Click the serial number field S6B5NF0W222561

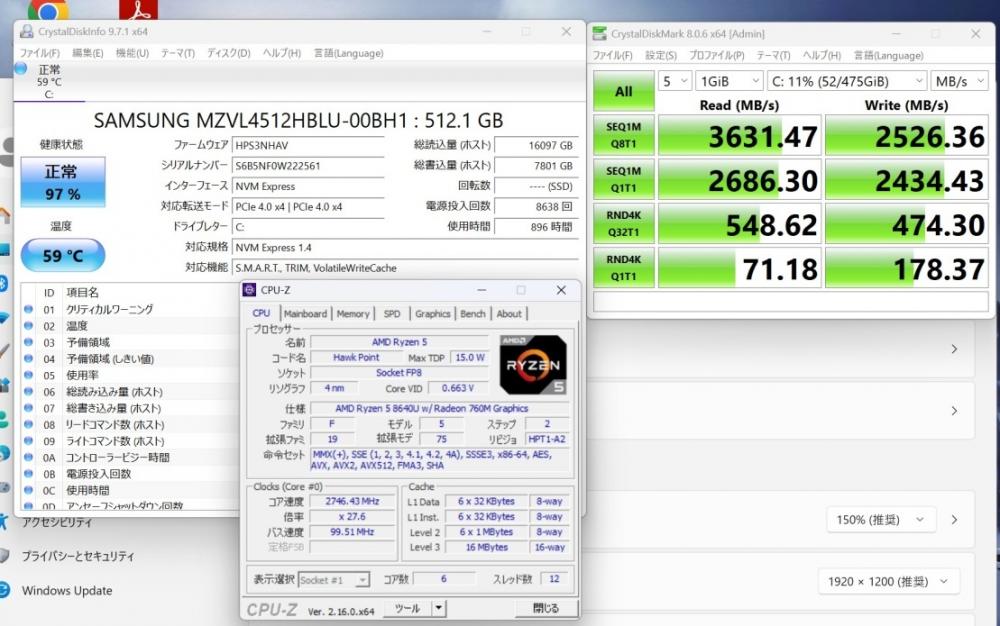(308, 166)
